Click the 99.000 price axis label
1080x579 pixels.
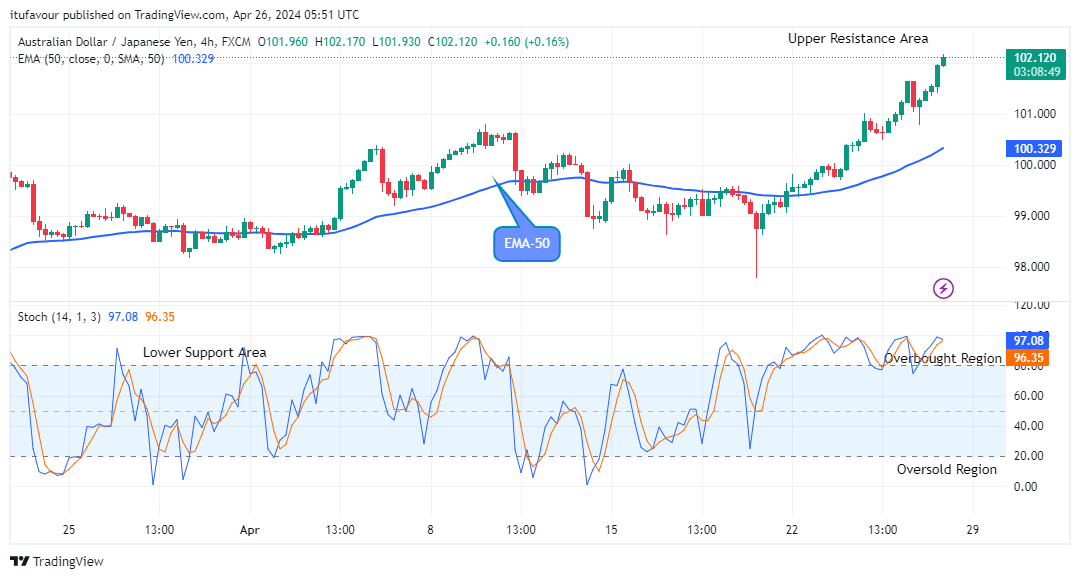point(1032,215)
